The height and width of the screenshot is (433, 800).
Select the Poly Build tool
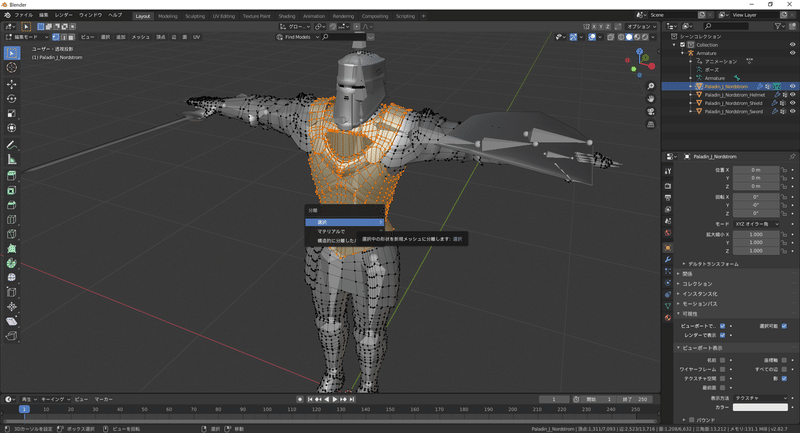click(x=12, y=249)
